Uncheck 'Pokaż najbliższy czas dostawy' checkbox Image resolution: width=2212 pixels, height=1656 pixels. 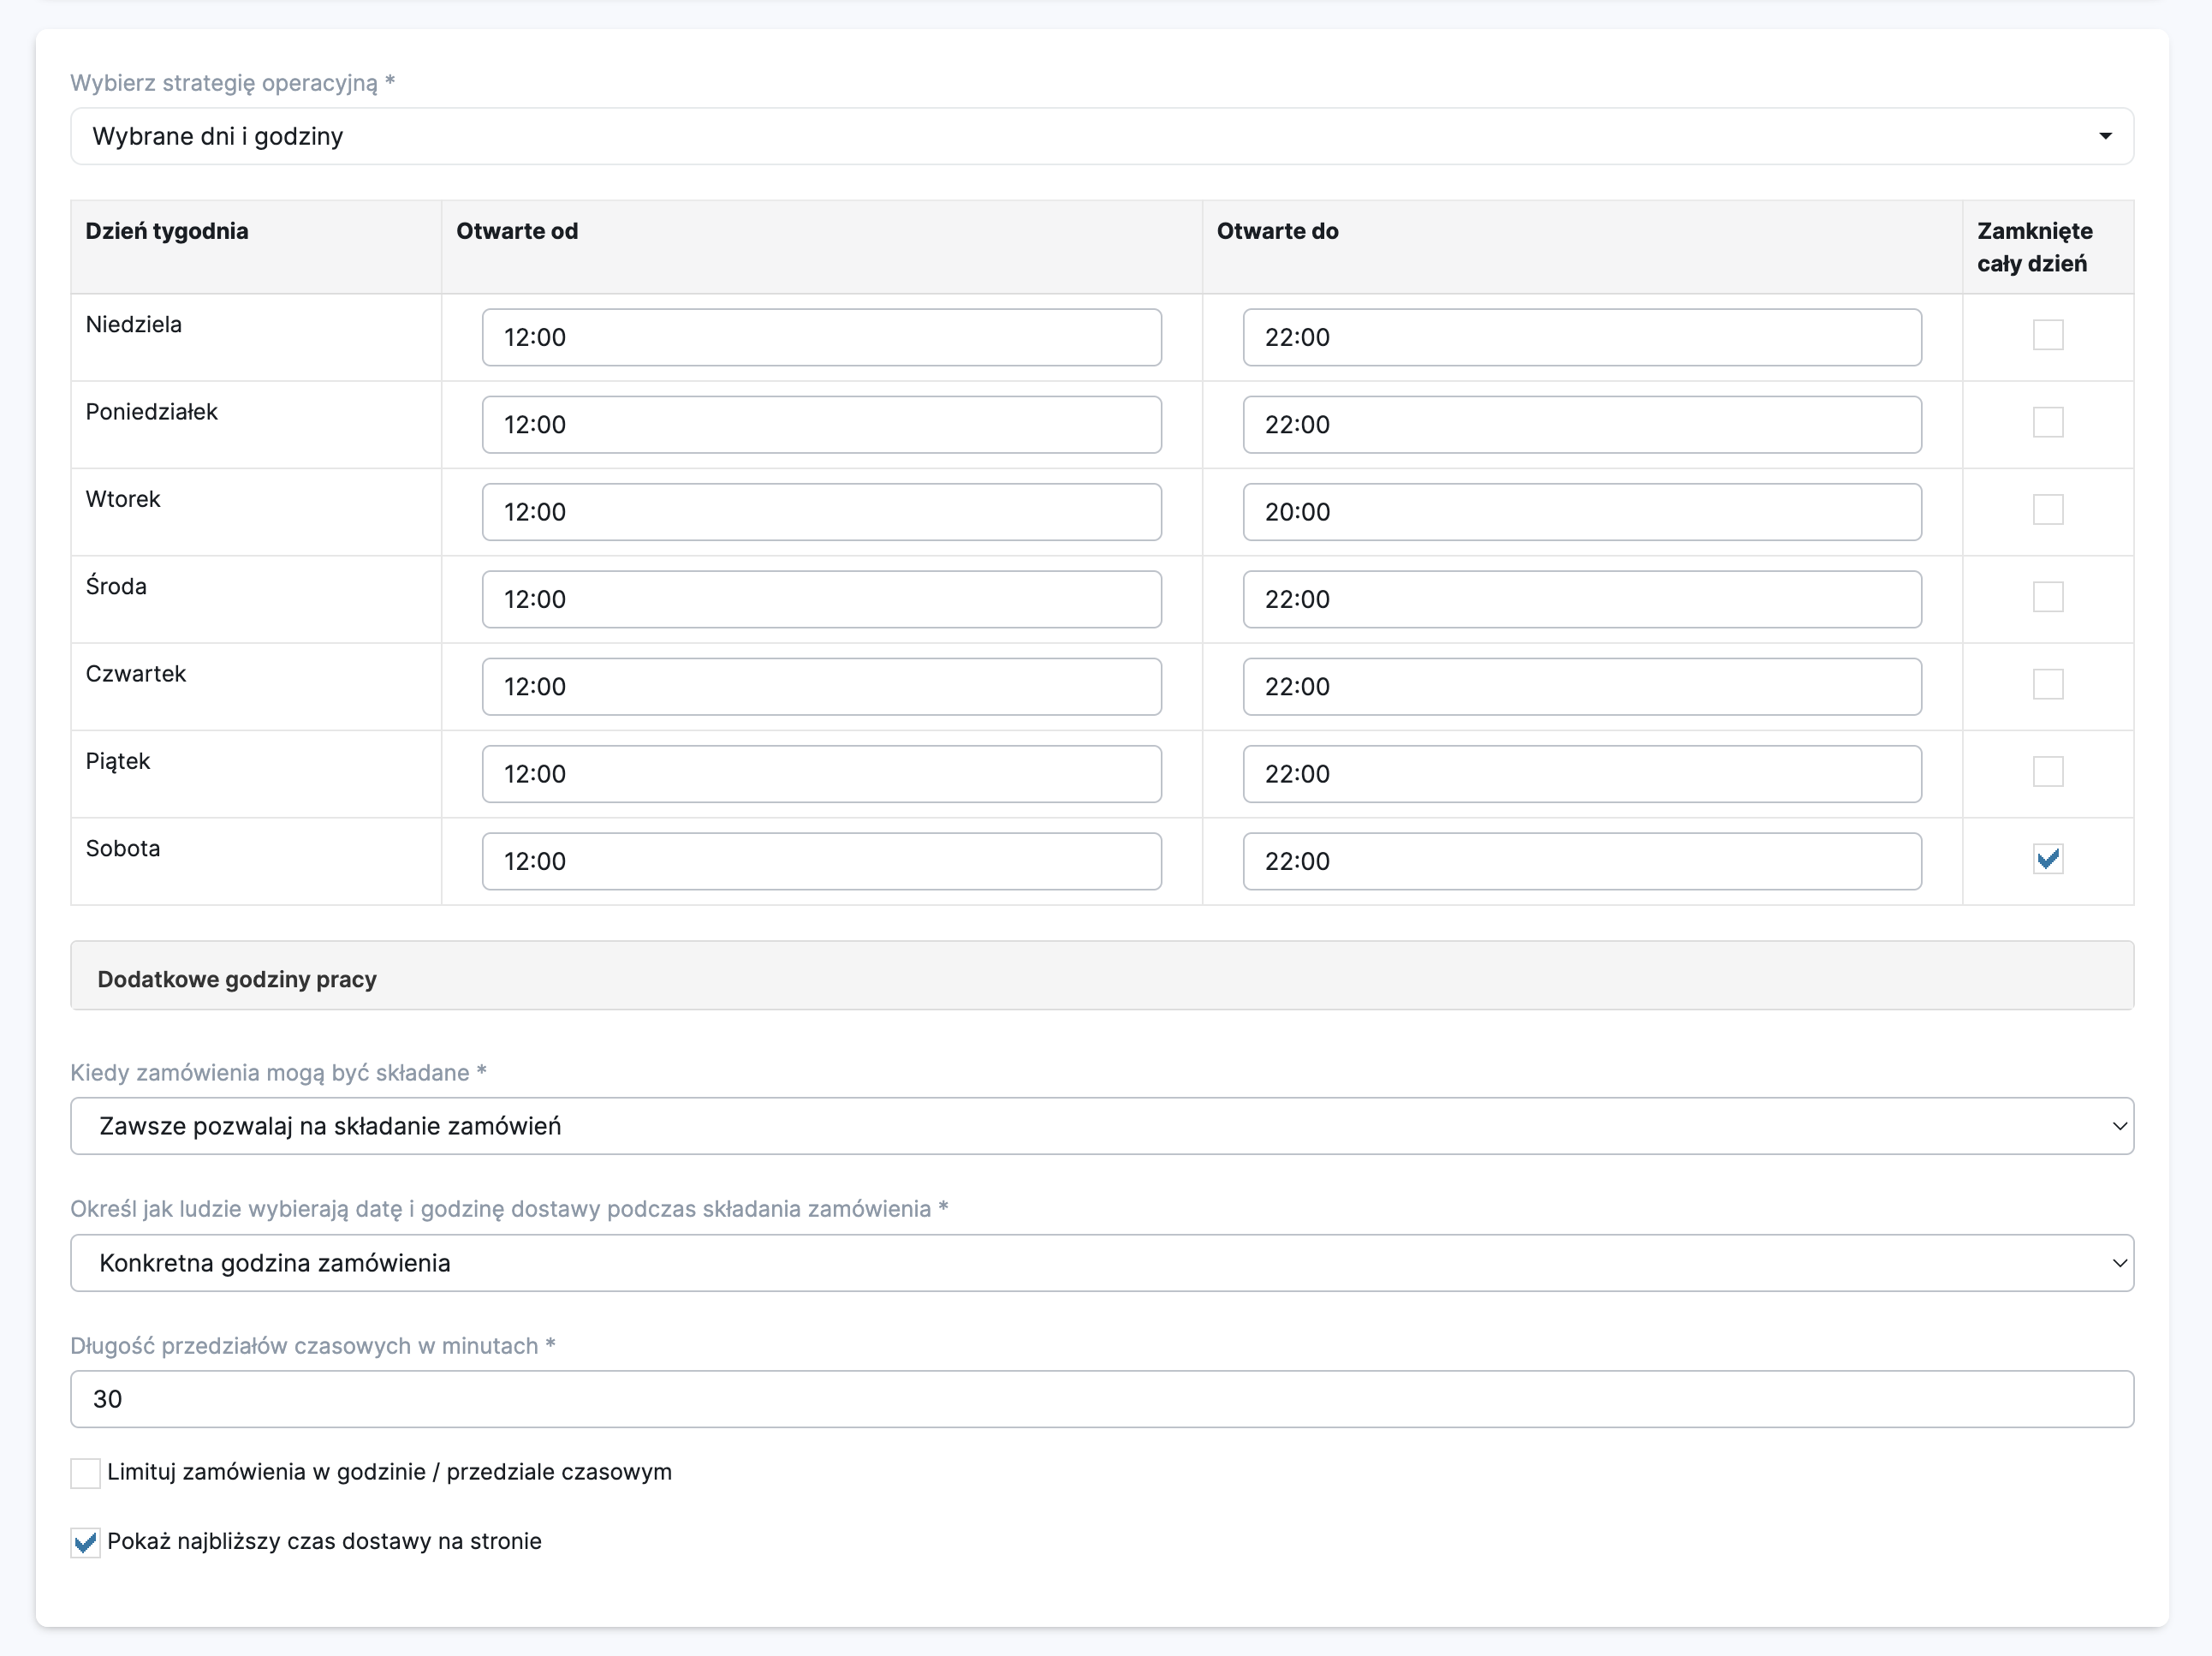(x=86, y=1542)
